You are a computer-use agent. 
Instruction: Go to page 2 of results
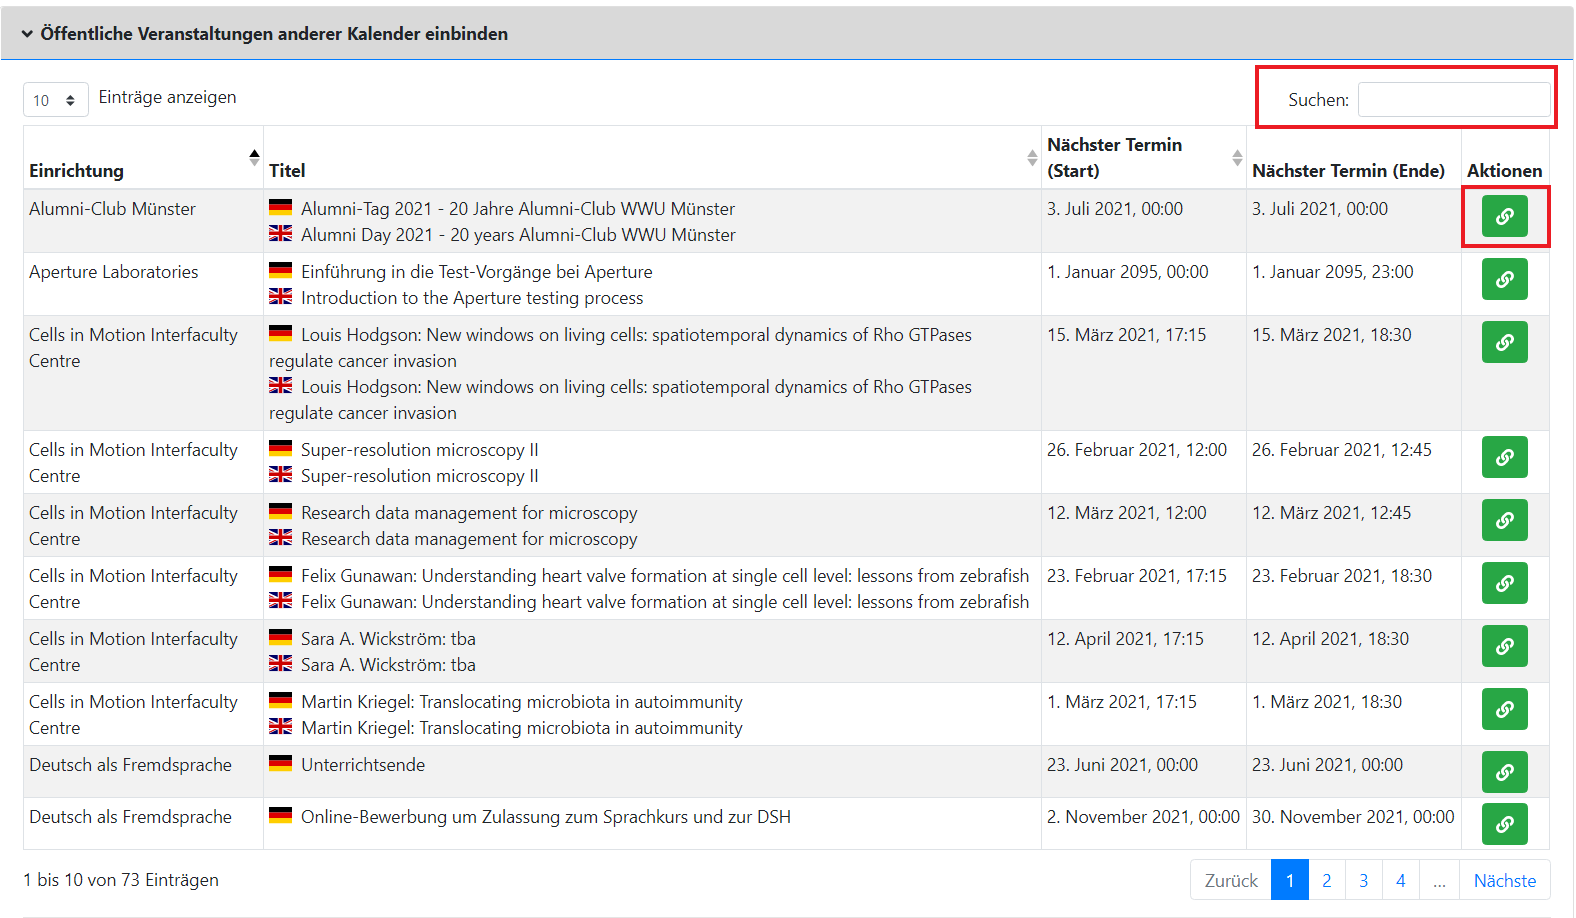click(x=1326, y=880)
